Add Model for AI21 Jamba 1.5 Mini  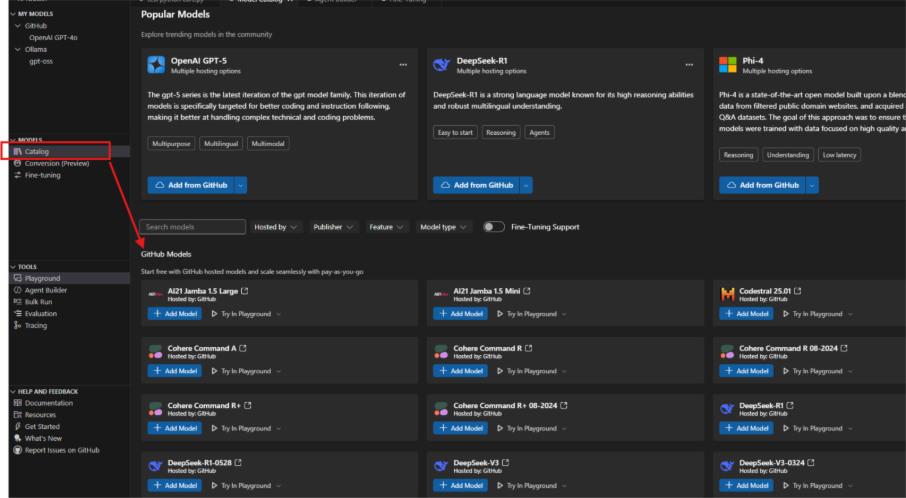pos(461,314)
